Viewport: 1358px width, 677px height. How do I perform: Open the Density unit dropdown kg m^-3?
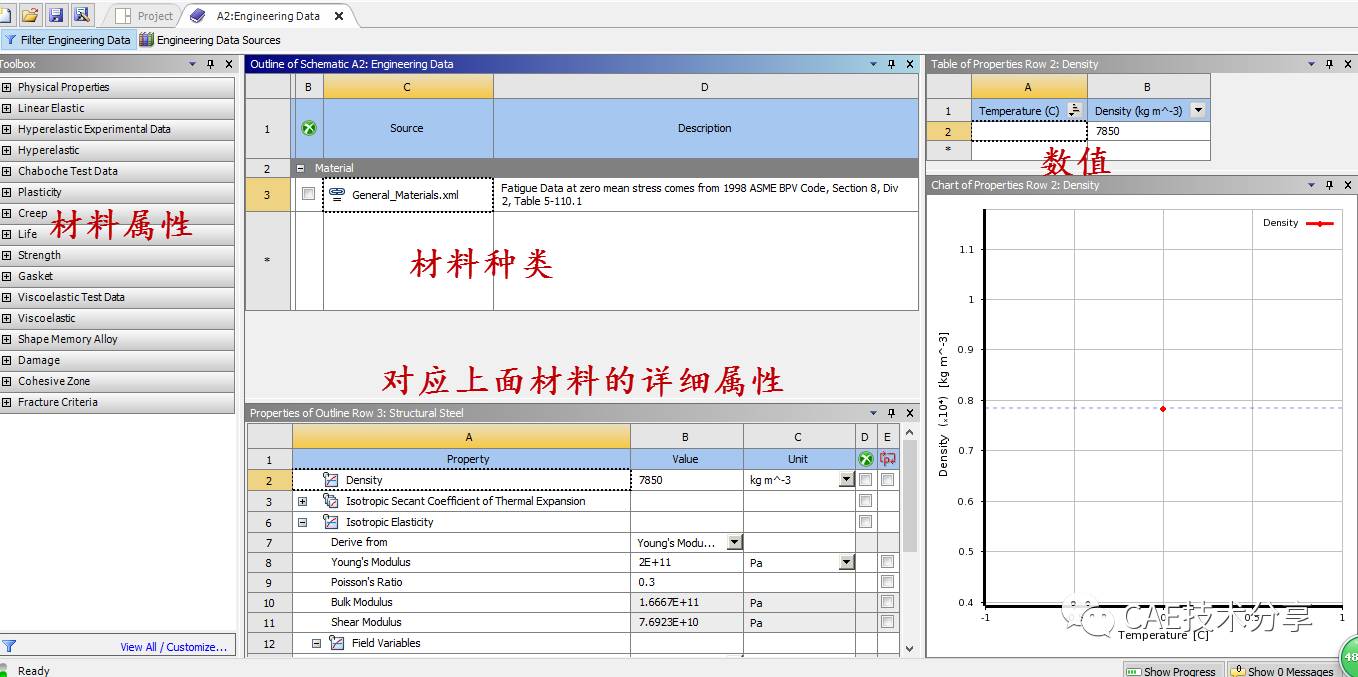pos(846,480)
